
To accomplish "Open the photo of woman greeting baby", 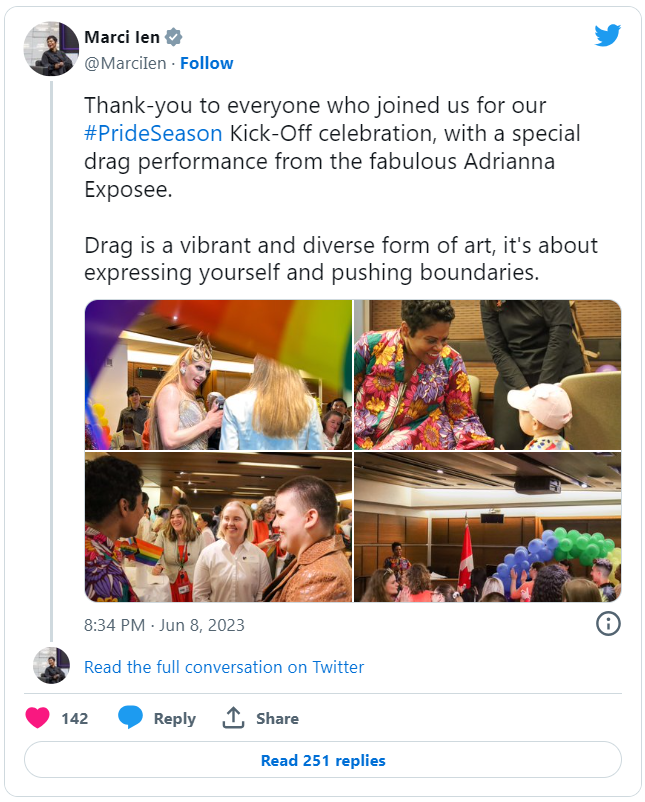I will 487,375.
